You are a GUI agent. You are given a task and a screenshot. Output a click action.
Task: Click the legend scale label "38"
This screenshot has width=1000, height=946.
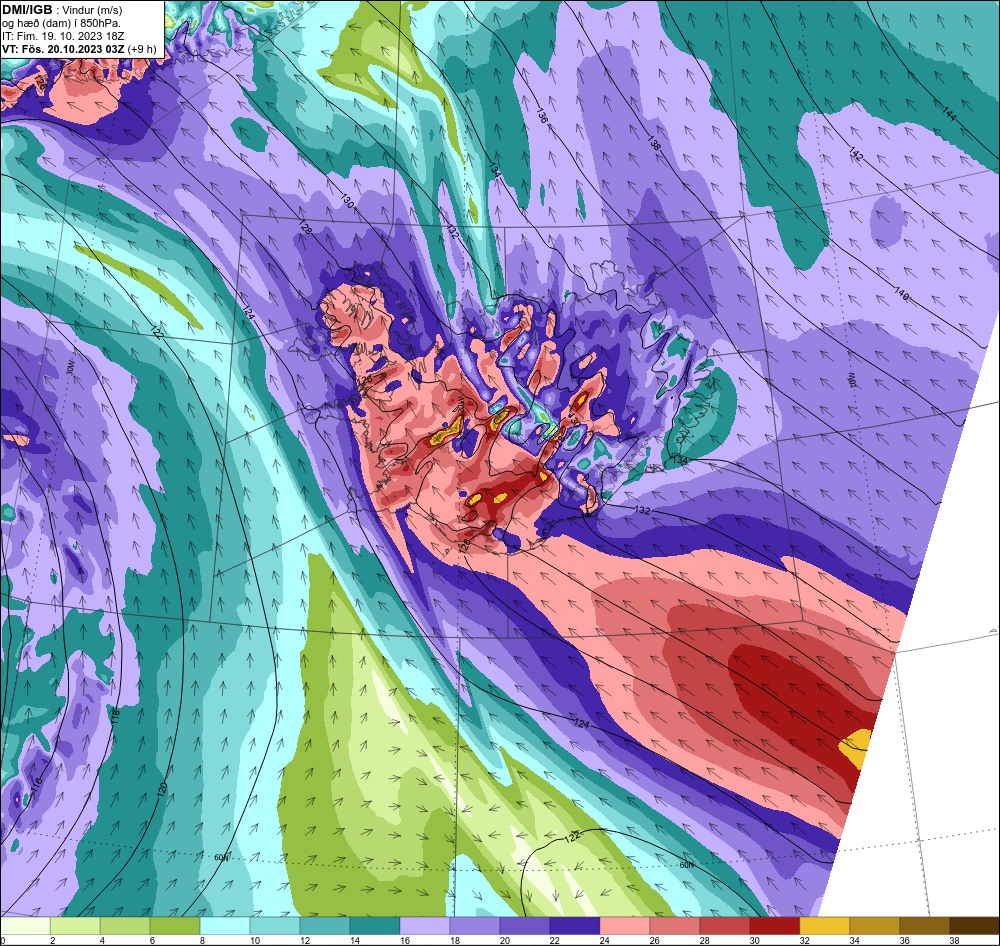click(954, 940)
